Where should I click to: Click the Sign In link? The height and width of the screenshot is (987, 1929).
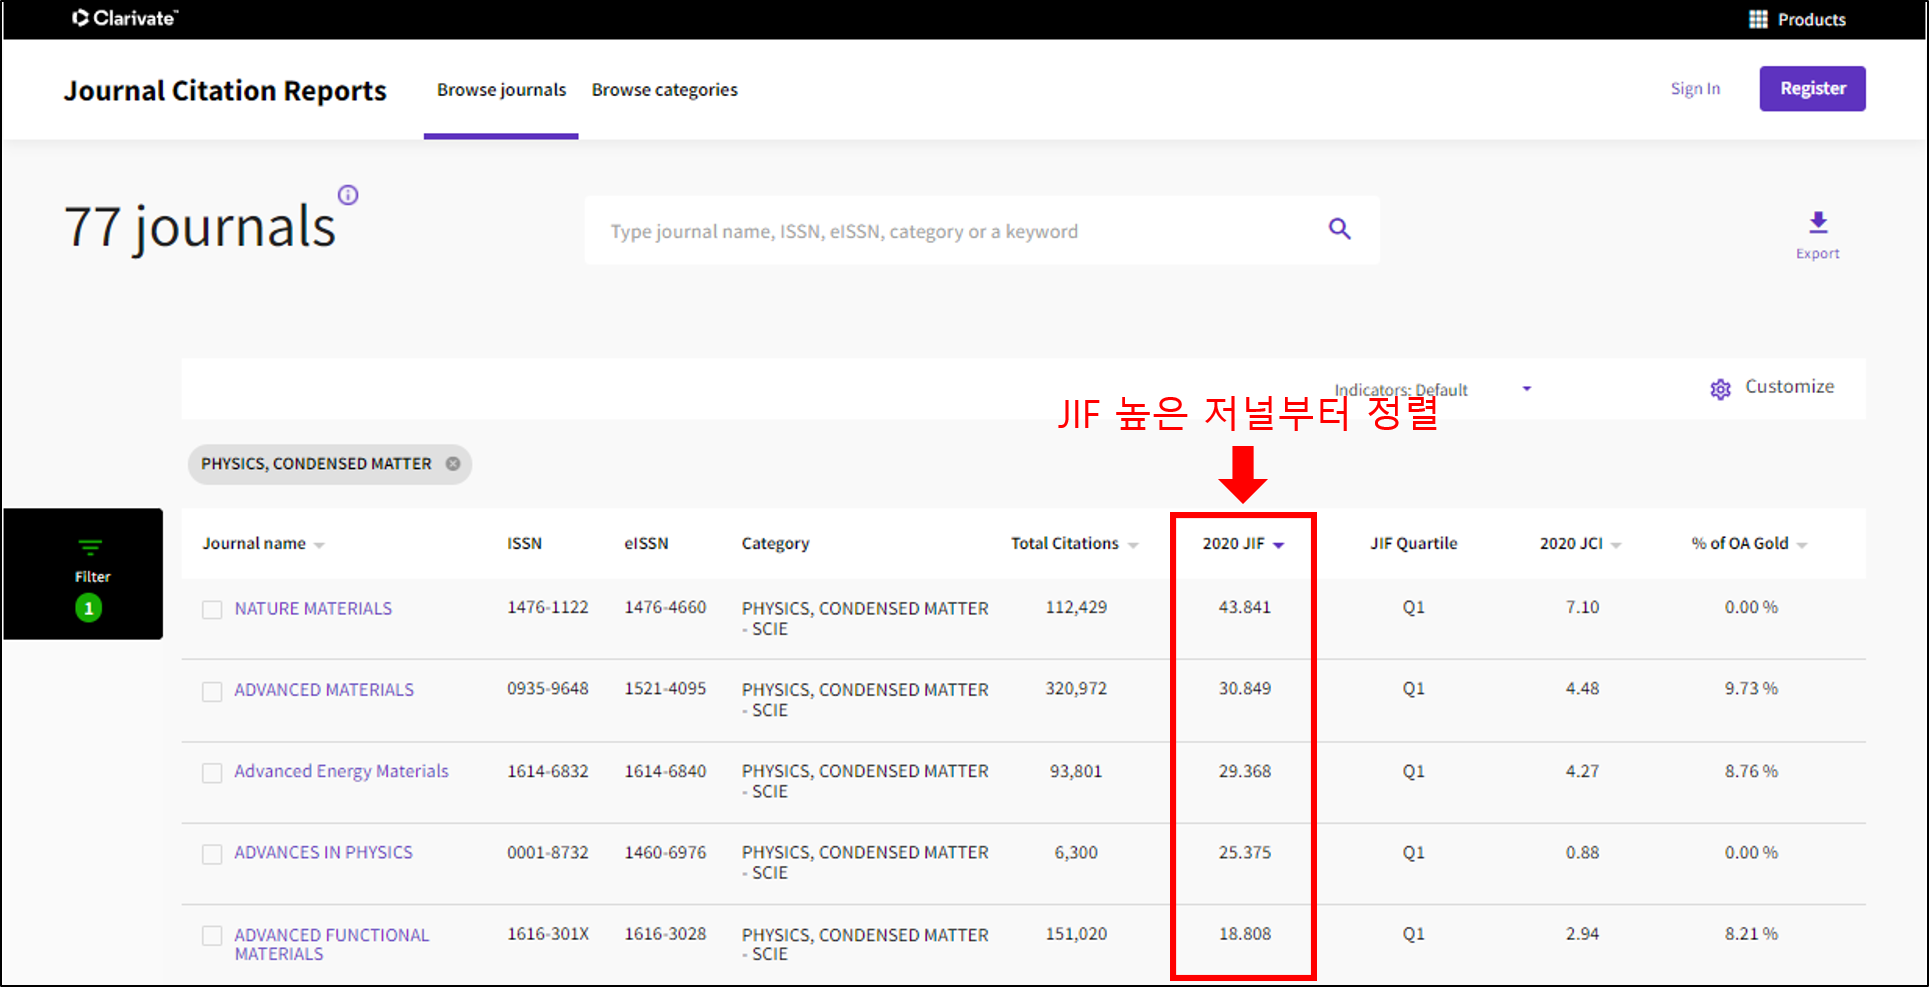1695,89
